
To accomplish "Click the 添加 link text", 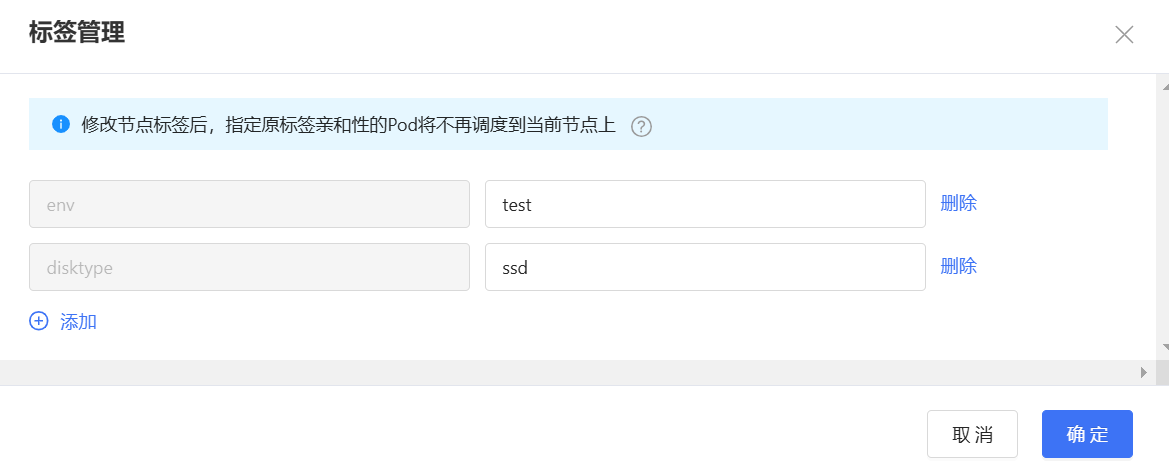I will (x=78, y=322).
